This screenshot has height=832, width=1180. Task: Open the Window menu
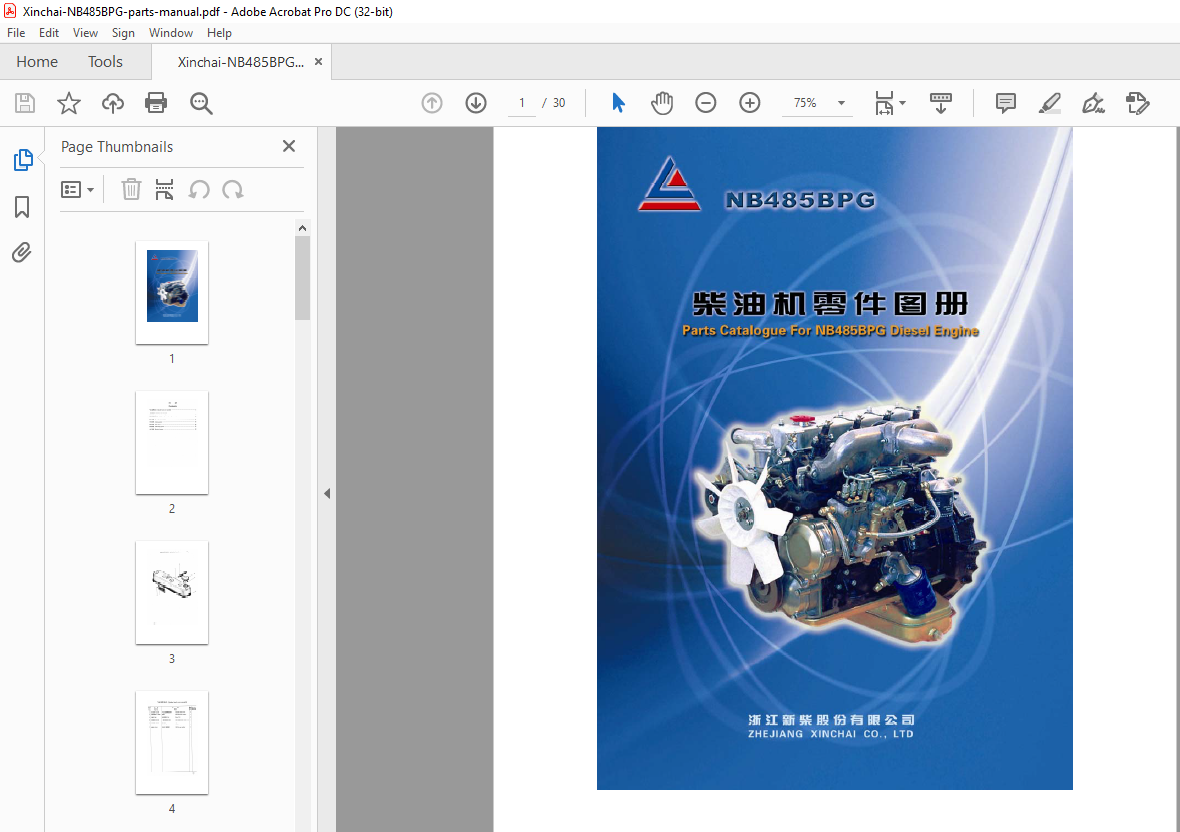tap(171, 33)
